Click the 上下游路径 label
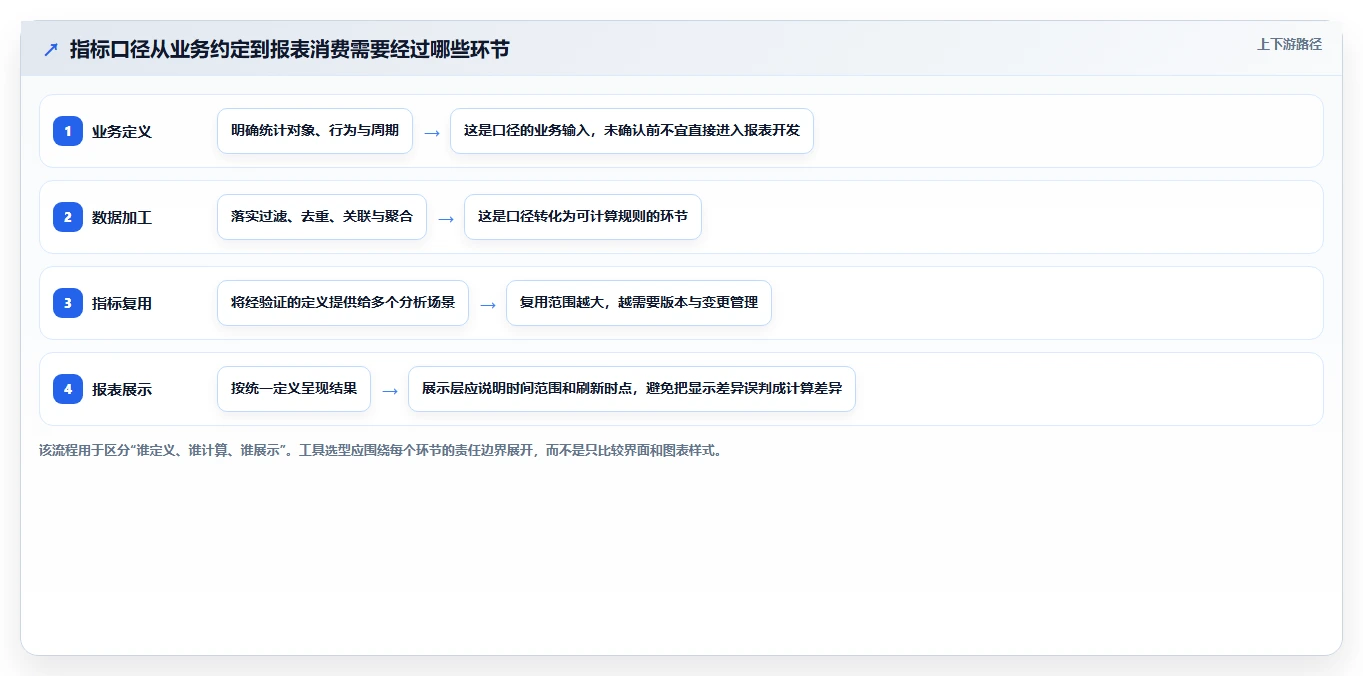Image resolution: width=1363 pixels, height=676 pixels. pos(1289,44)
